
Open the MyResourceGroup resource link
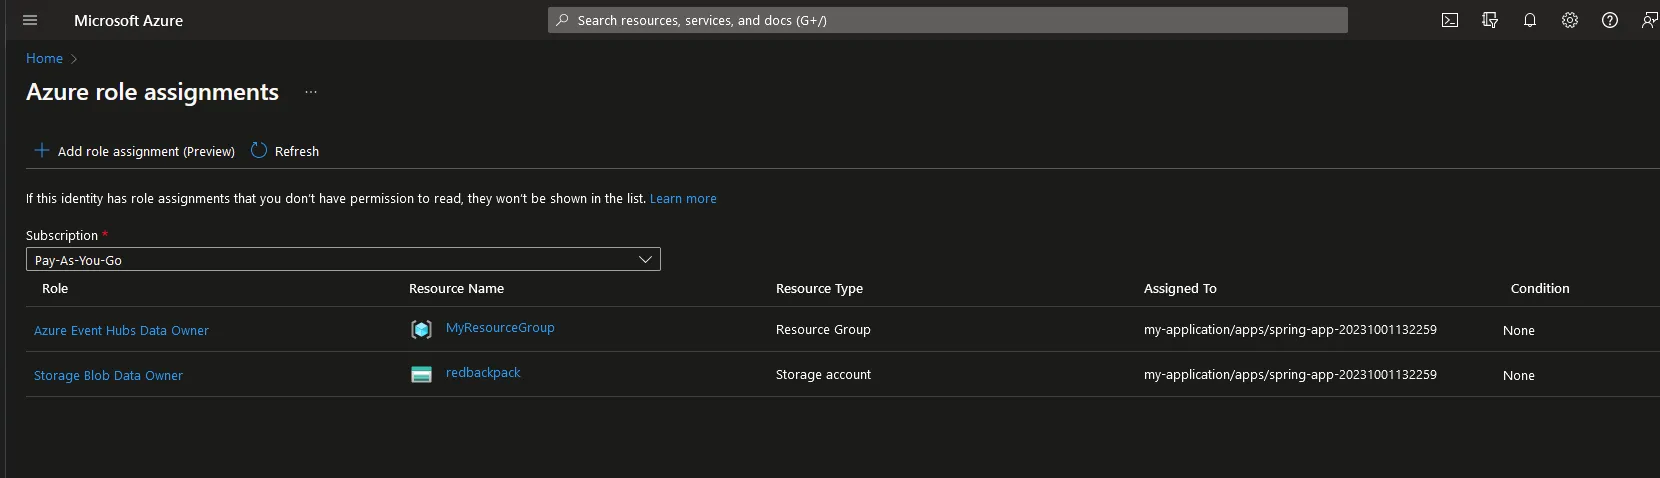[x=500, y=327]
